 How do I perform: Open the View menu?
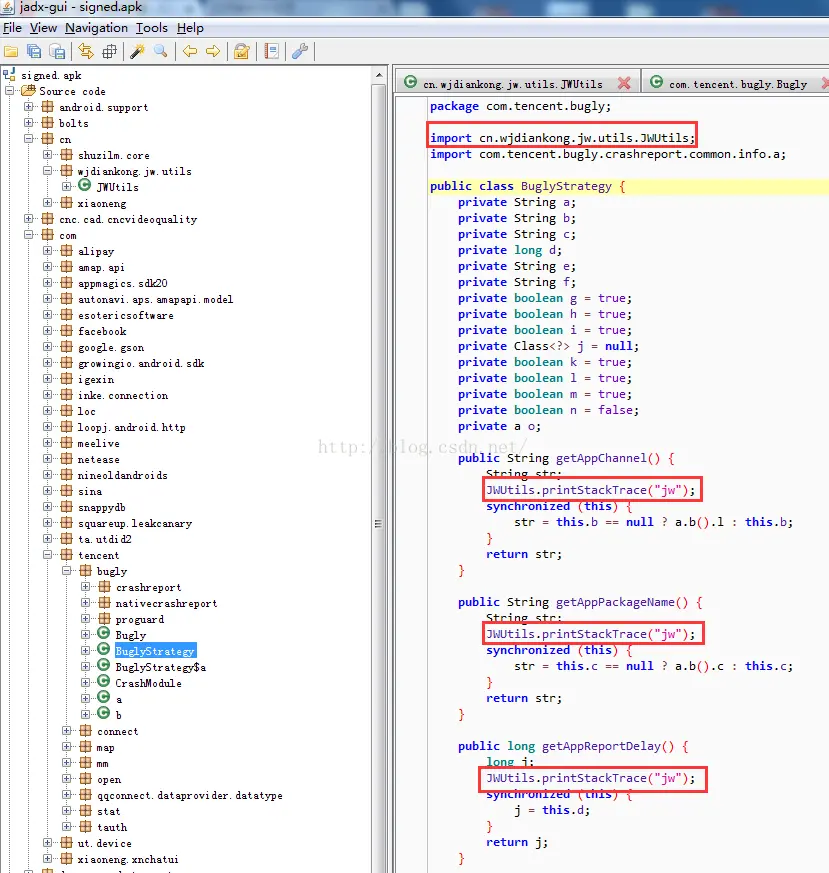(x=43, y=28)
